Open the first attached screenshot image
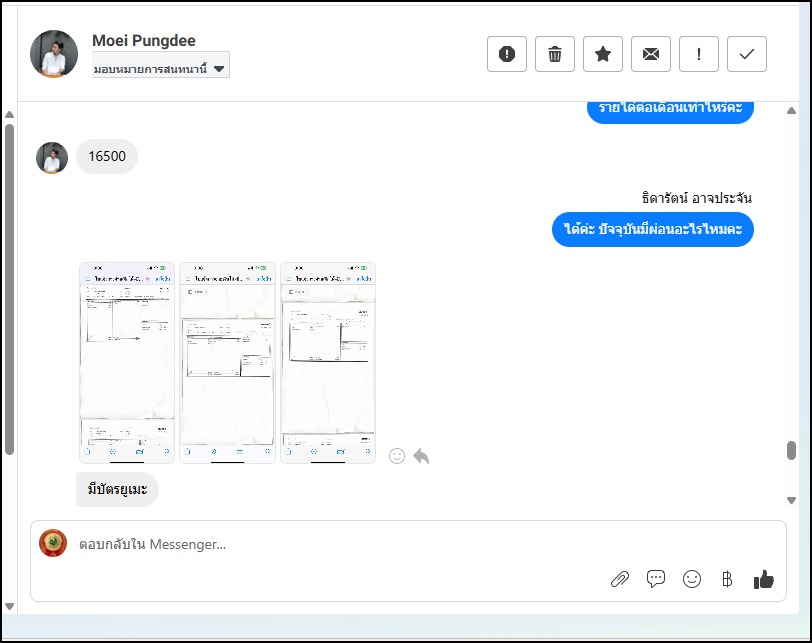The image size is (812, 643). [x=127, y=363]
